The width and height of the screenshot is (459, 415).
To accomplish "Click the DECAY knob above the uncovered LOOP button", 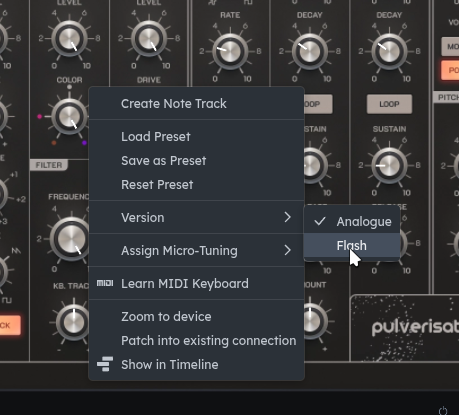I will [x=389, y=52].
